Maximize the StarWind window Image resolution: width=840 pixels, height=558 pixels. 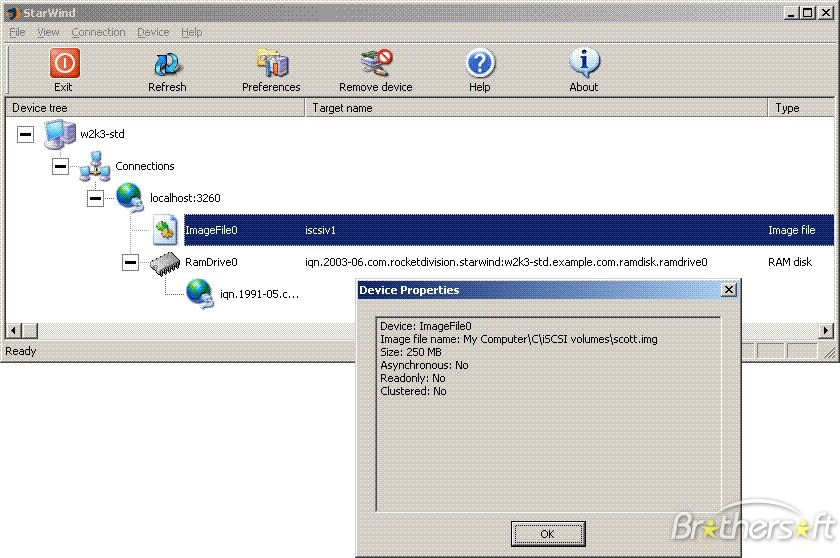pyautogui.click(x=808, y=12)
